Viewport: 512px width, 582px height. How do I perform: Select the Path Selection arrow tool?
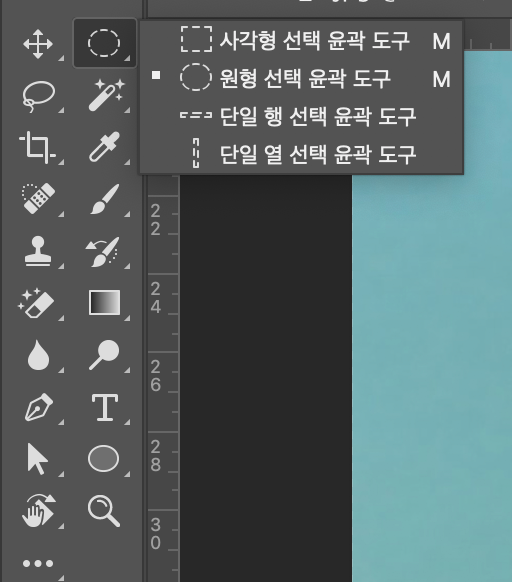click(x=37, y=459)
